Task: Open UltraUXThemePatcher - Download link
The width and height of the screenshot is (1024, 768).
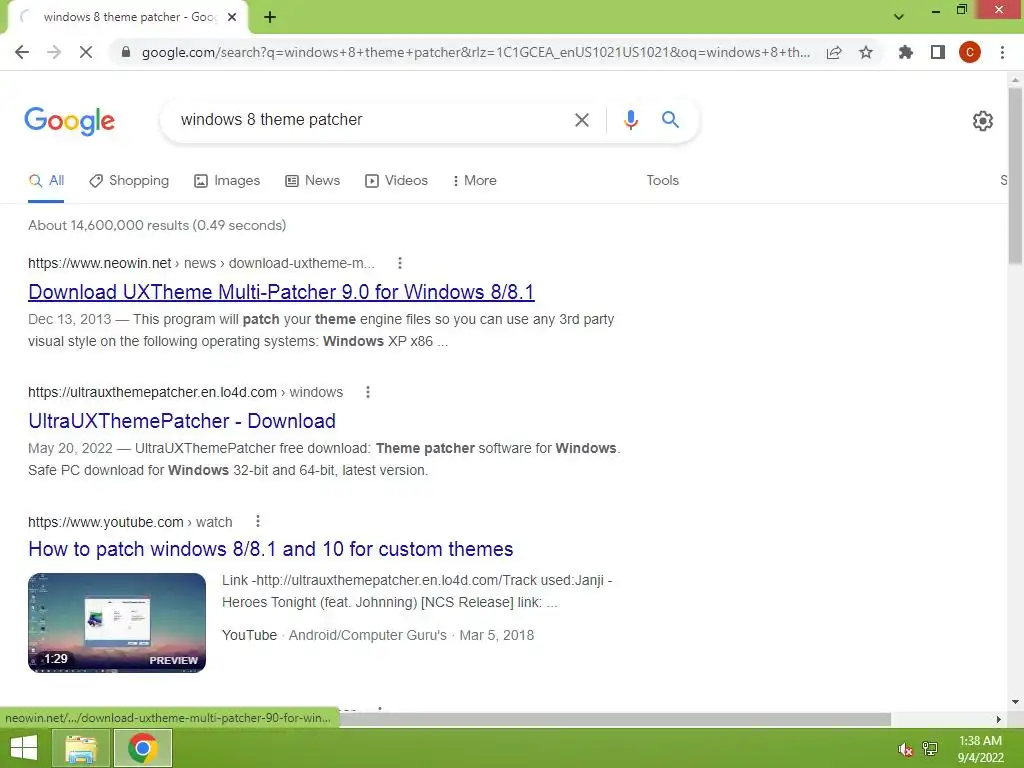Action: pos(182,421)
